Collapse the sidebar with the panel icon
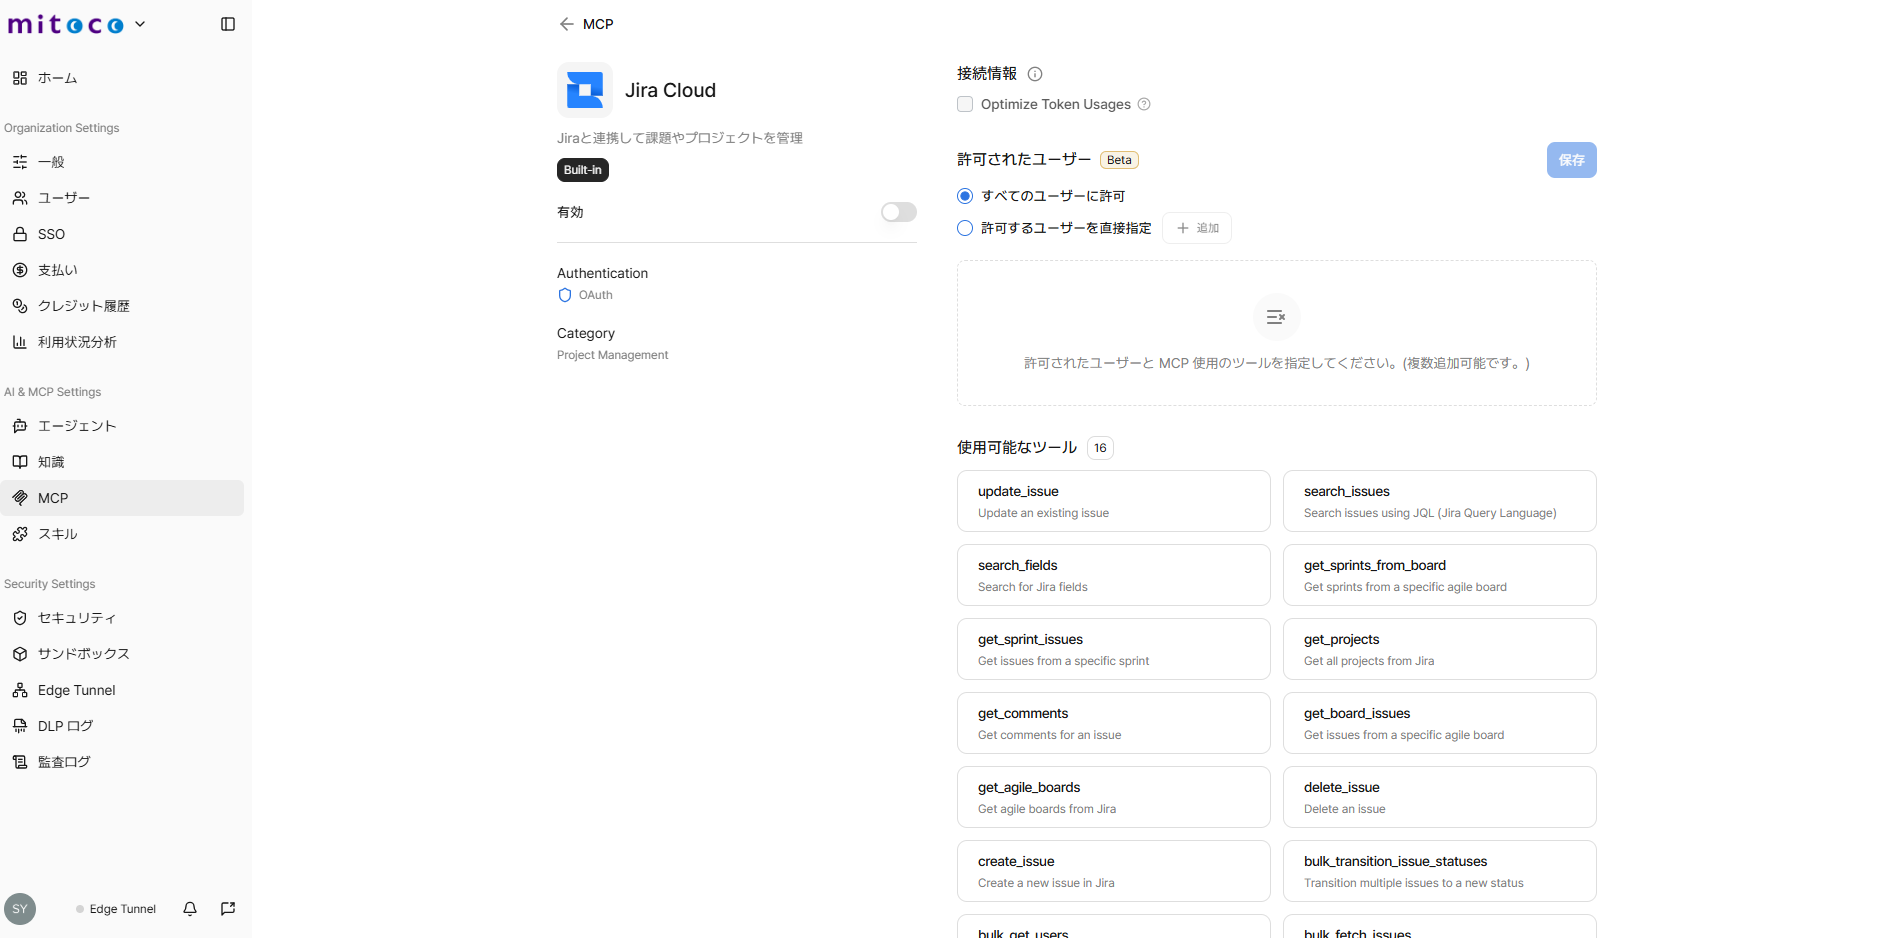 [x=228, y=24]
